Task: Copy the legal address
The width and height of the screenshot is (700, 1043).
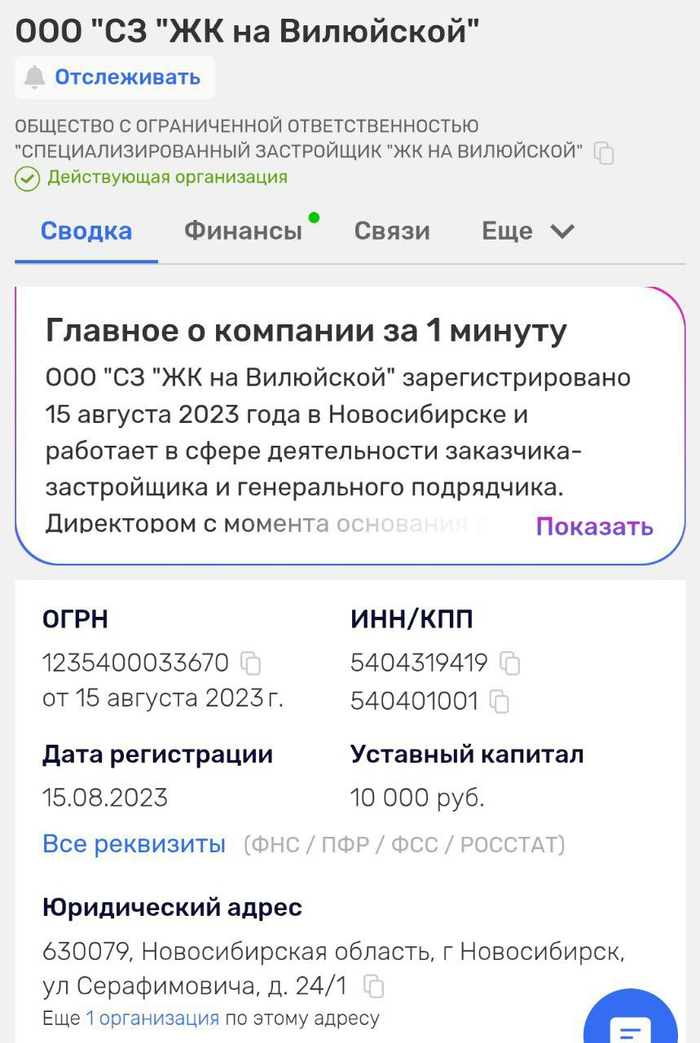Action: coord(374,987)
